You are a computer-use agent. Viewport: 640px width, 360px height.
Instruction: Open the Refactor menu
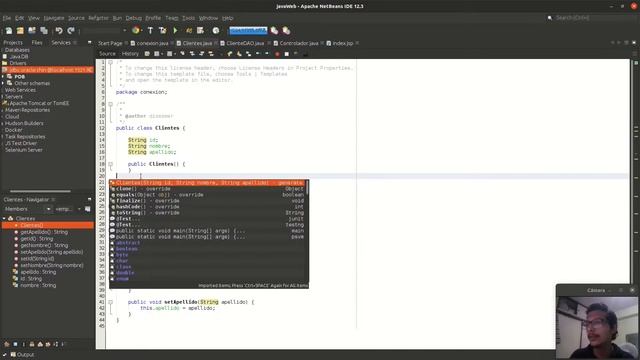click(x=98, y=18)
